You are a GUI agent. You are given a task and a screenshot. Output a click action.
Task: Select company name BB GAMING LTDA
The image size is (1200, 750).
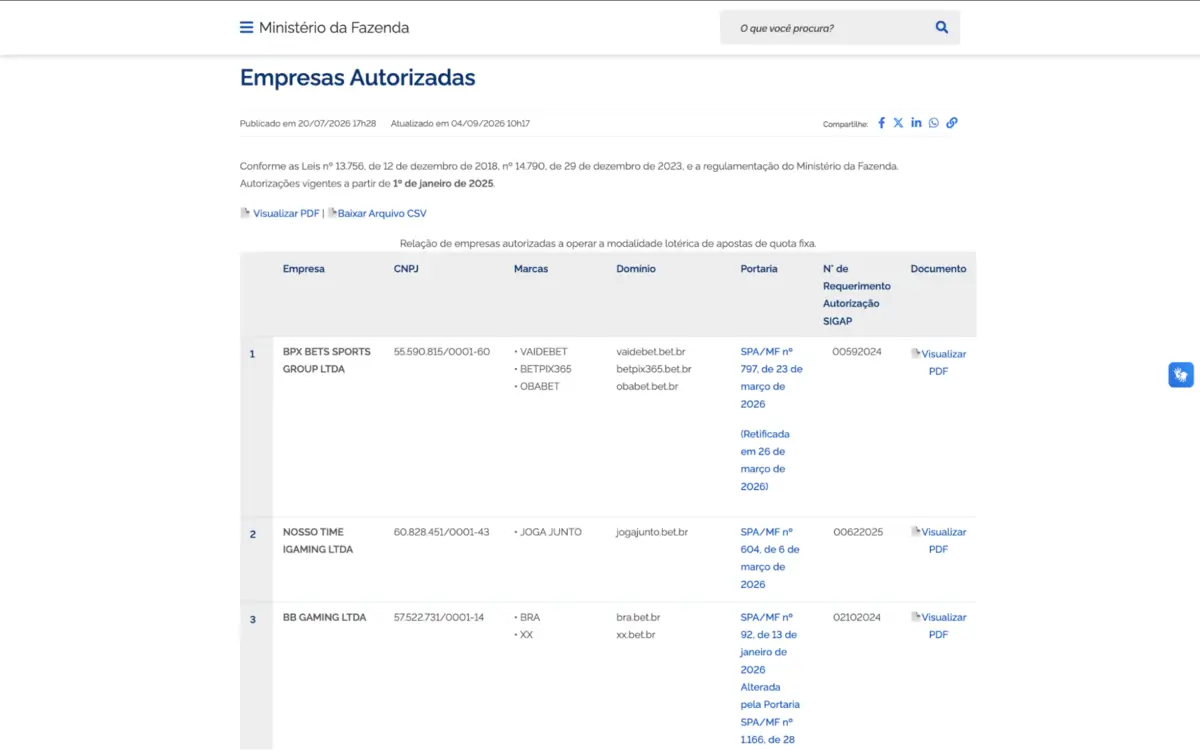coord(325,617)
